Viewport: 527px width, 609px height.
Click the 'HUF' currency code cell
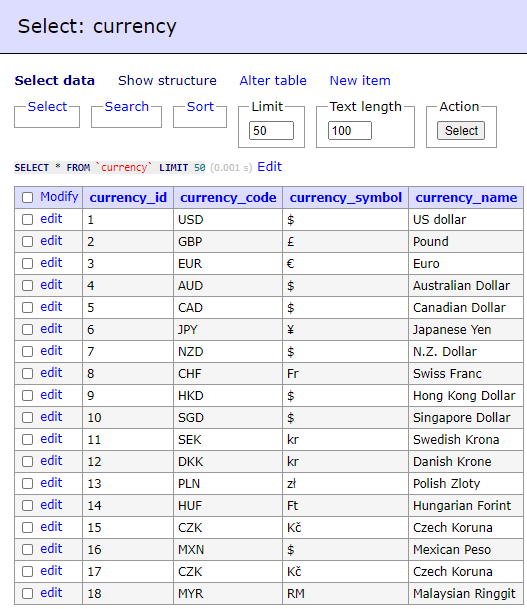point(228,506)
